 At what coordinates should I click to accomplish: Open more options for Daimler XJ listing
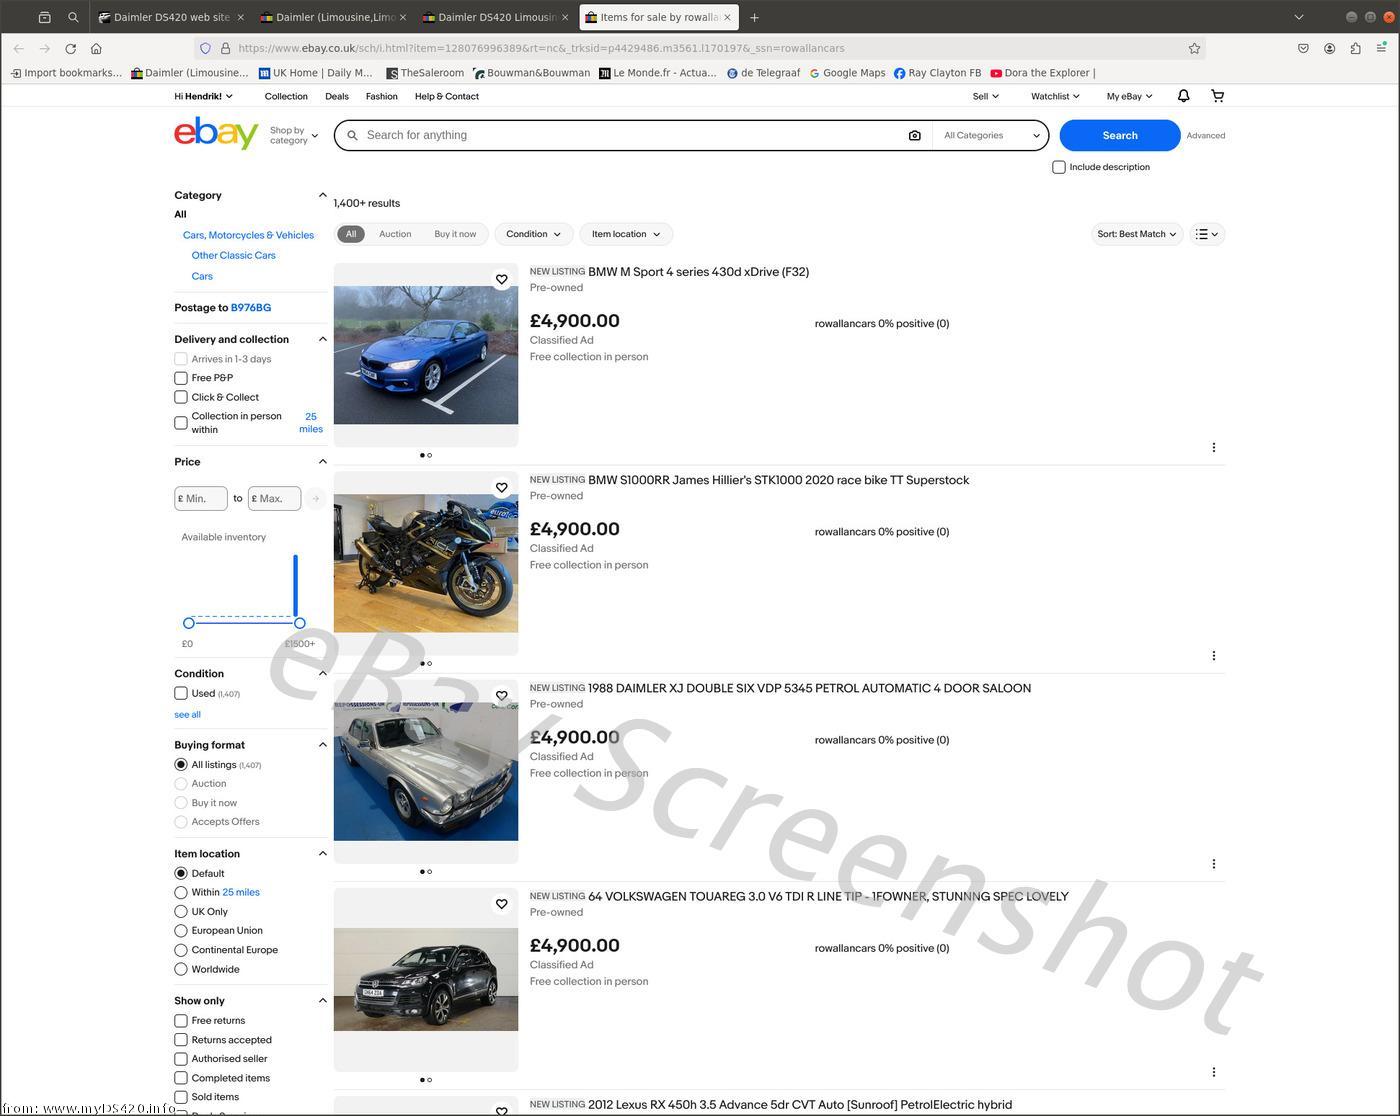1214,864
